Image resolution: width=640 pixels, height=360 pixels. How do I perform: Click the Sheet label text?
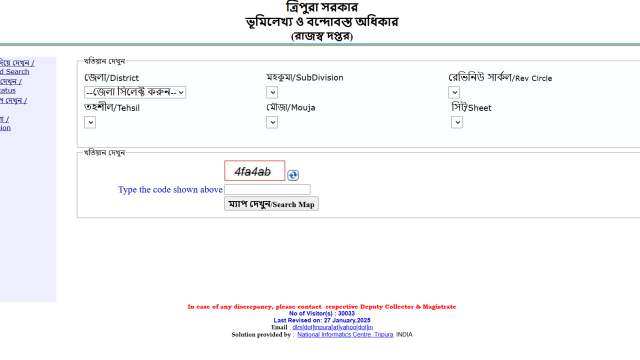[x=471, y=107]
